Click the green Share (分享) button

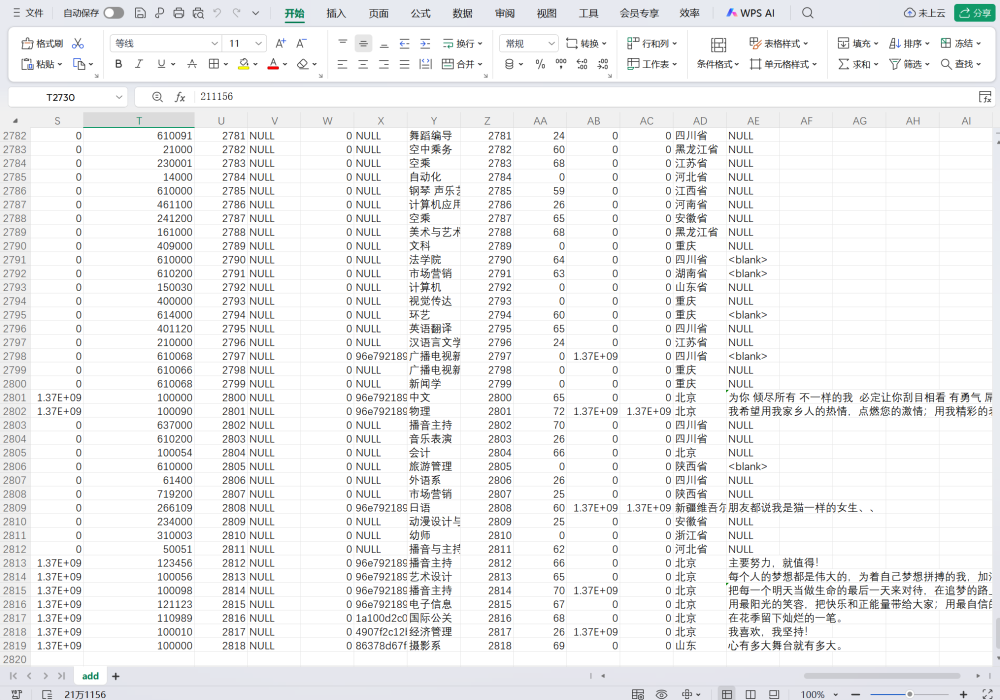pyautogui.click(x=973, y=13)
